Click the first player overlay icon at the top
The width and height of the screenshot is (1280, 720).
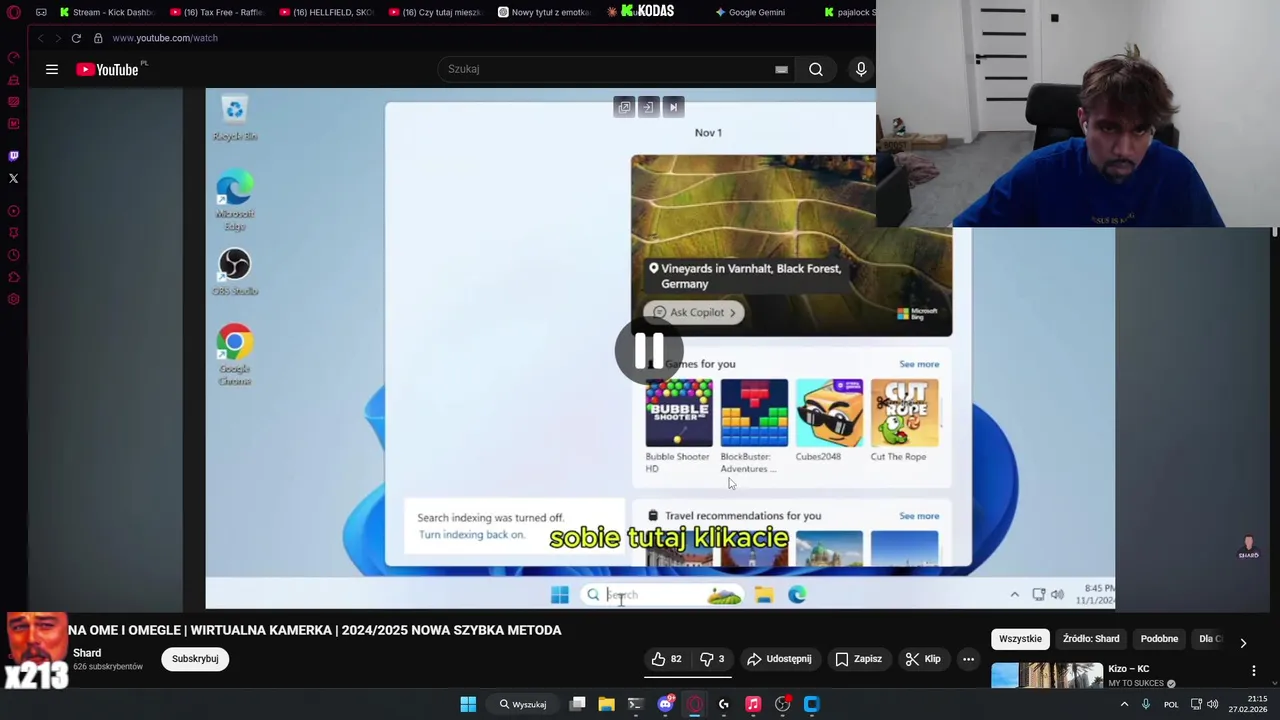[624, 107]
